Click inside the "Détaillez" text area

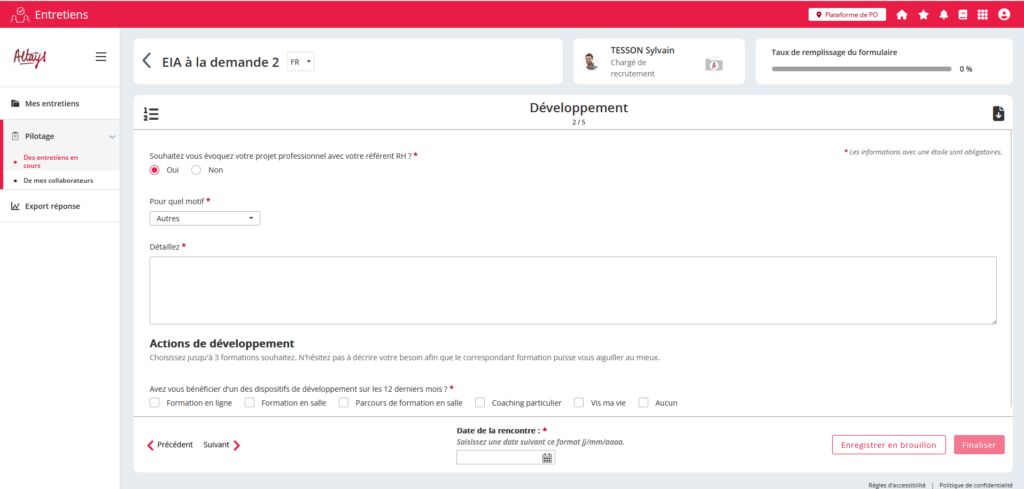572,290
